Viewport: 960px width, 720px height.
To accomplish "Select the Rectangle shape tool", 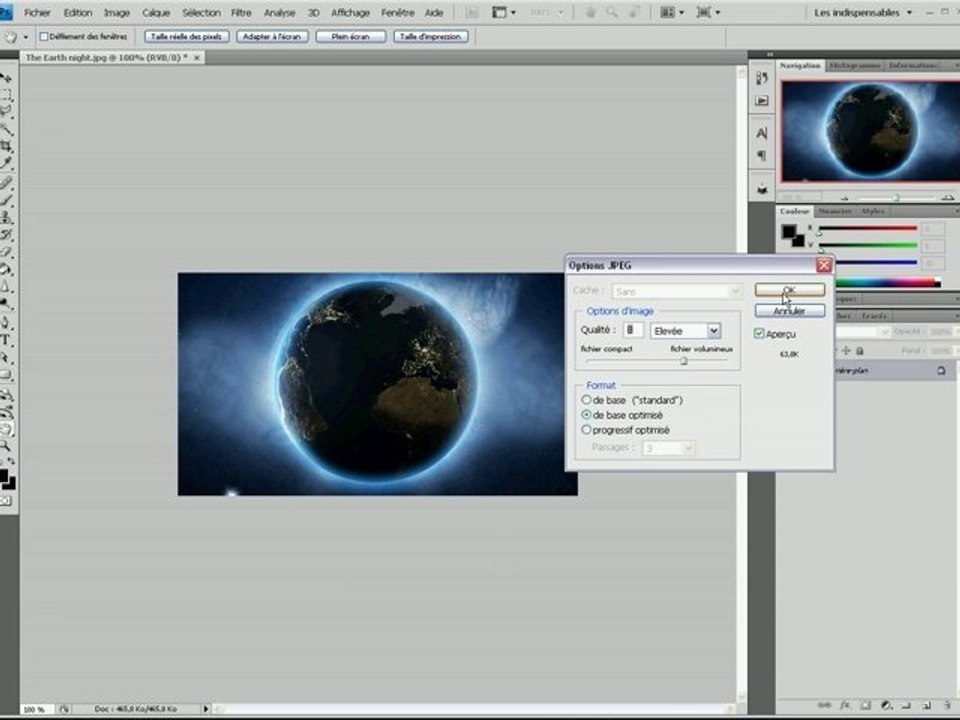I will tap(6, 374).
